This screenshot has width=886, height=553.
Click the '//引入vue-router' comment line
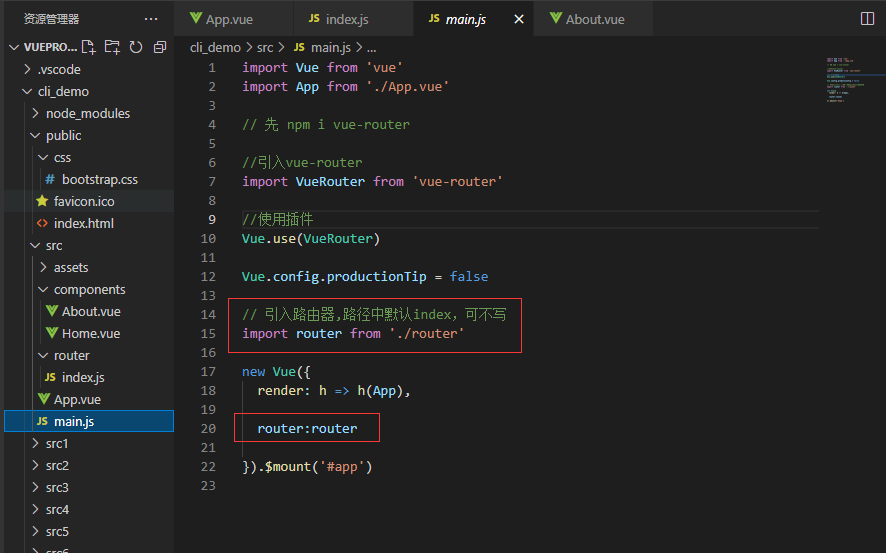pos(302,162)
